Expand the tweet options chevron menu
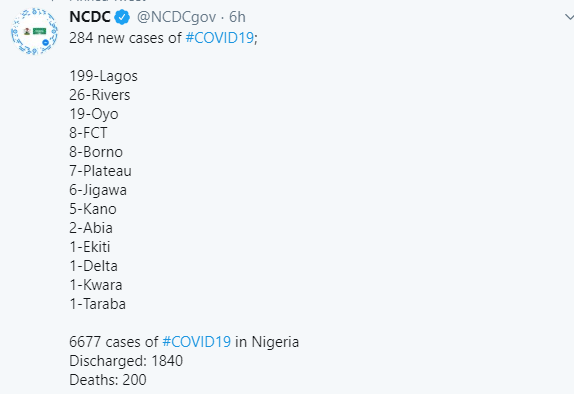Viewport: 574px width, 394px height. [x=569, y=17]
